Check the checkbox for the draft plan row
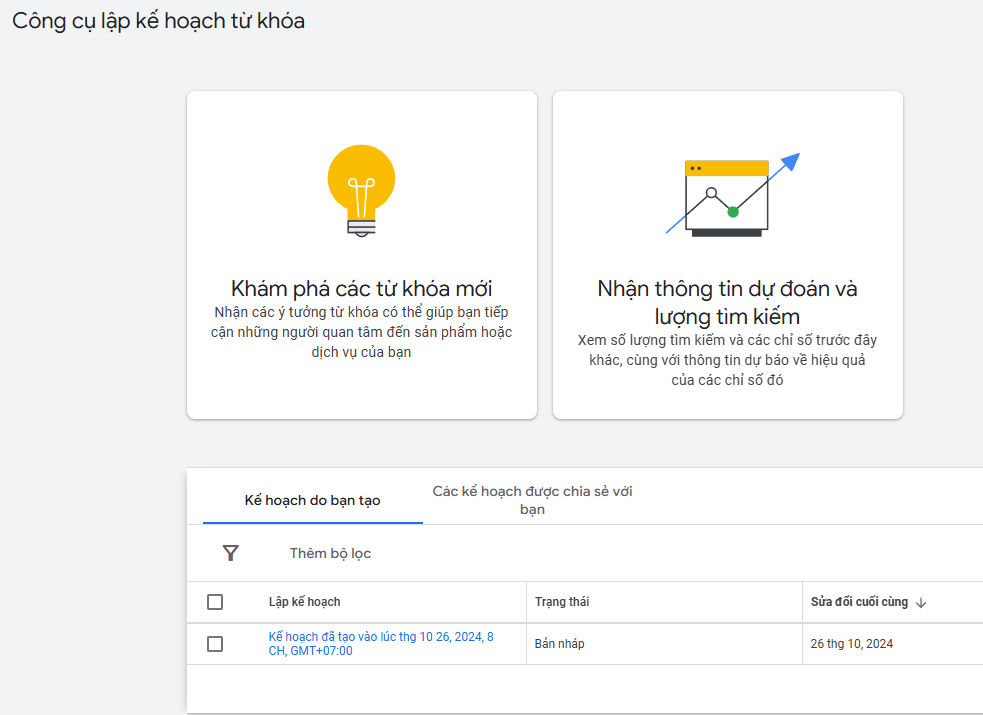 214,643
